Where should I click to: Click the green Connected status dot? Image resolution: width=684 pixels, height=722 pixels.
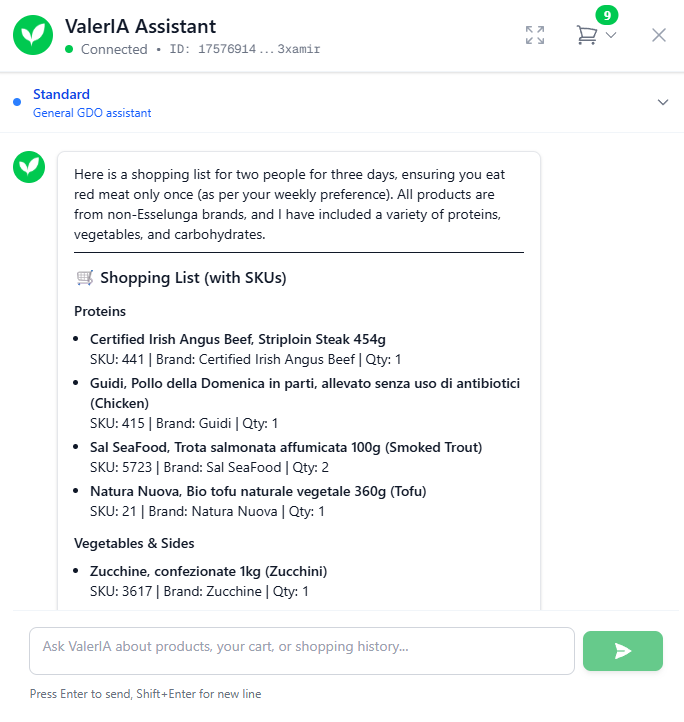(x=69, y=49)
